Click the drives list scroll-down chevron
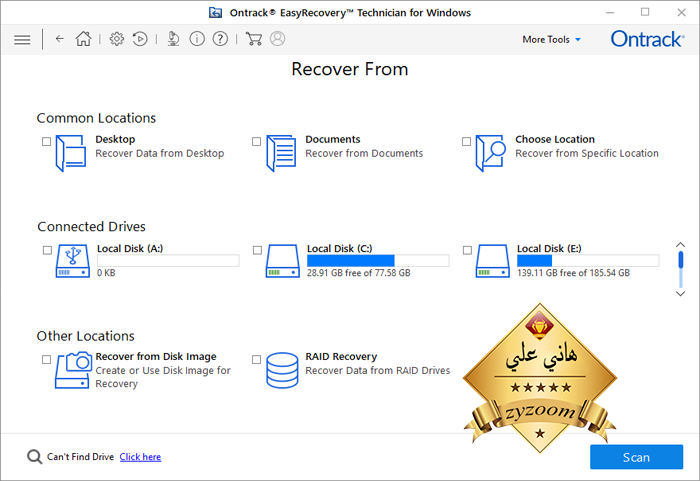The image size is (700, 481). (680, 293)
